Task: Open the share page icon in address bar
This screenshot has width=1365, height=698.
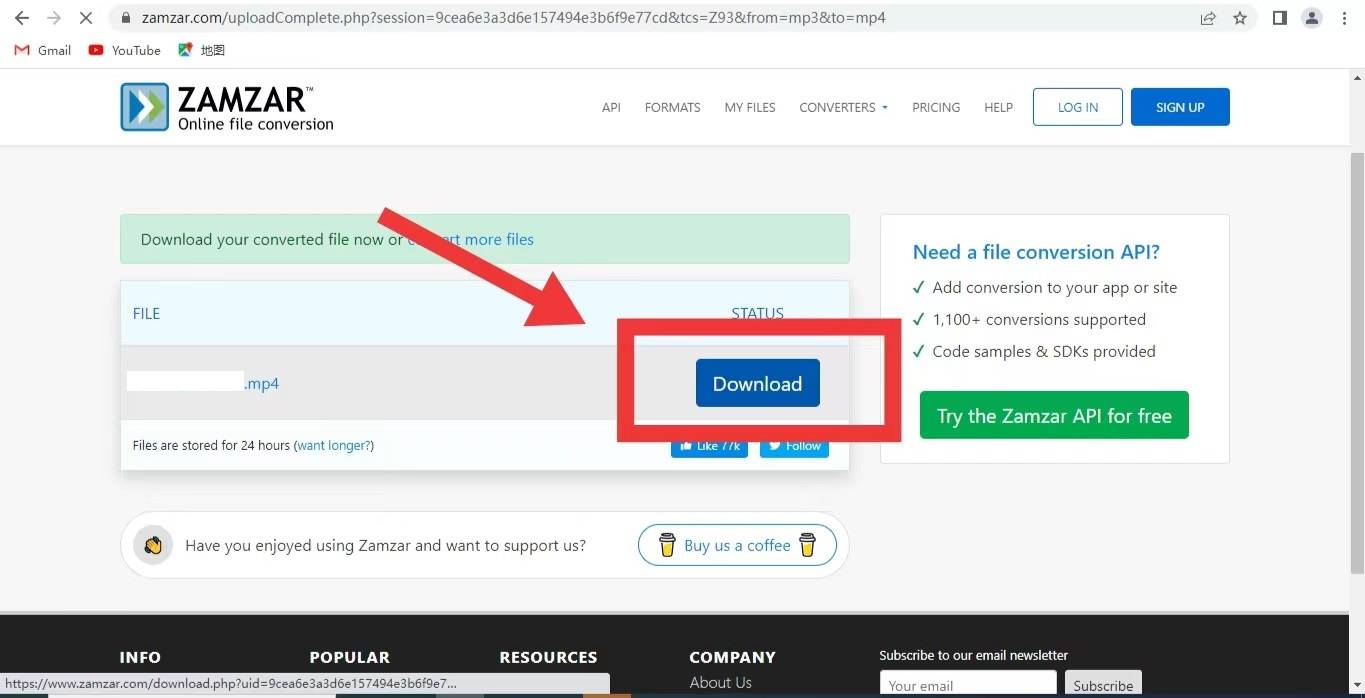Action: pos(1208,18)
